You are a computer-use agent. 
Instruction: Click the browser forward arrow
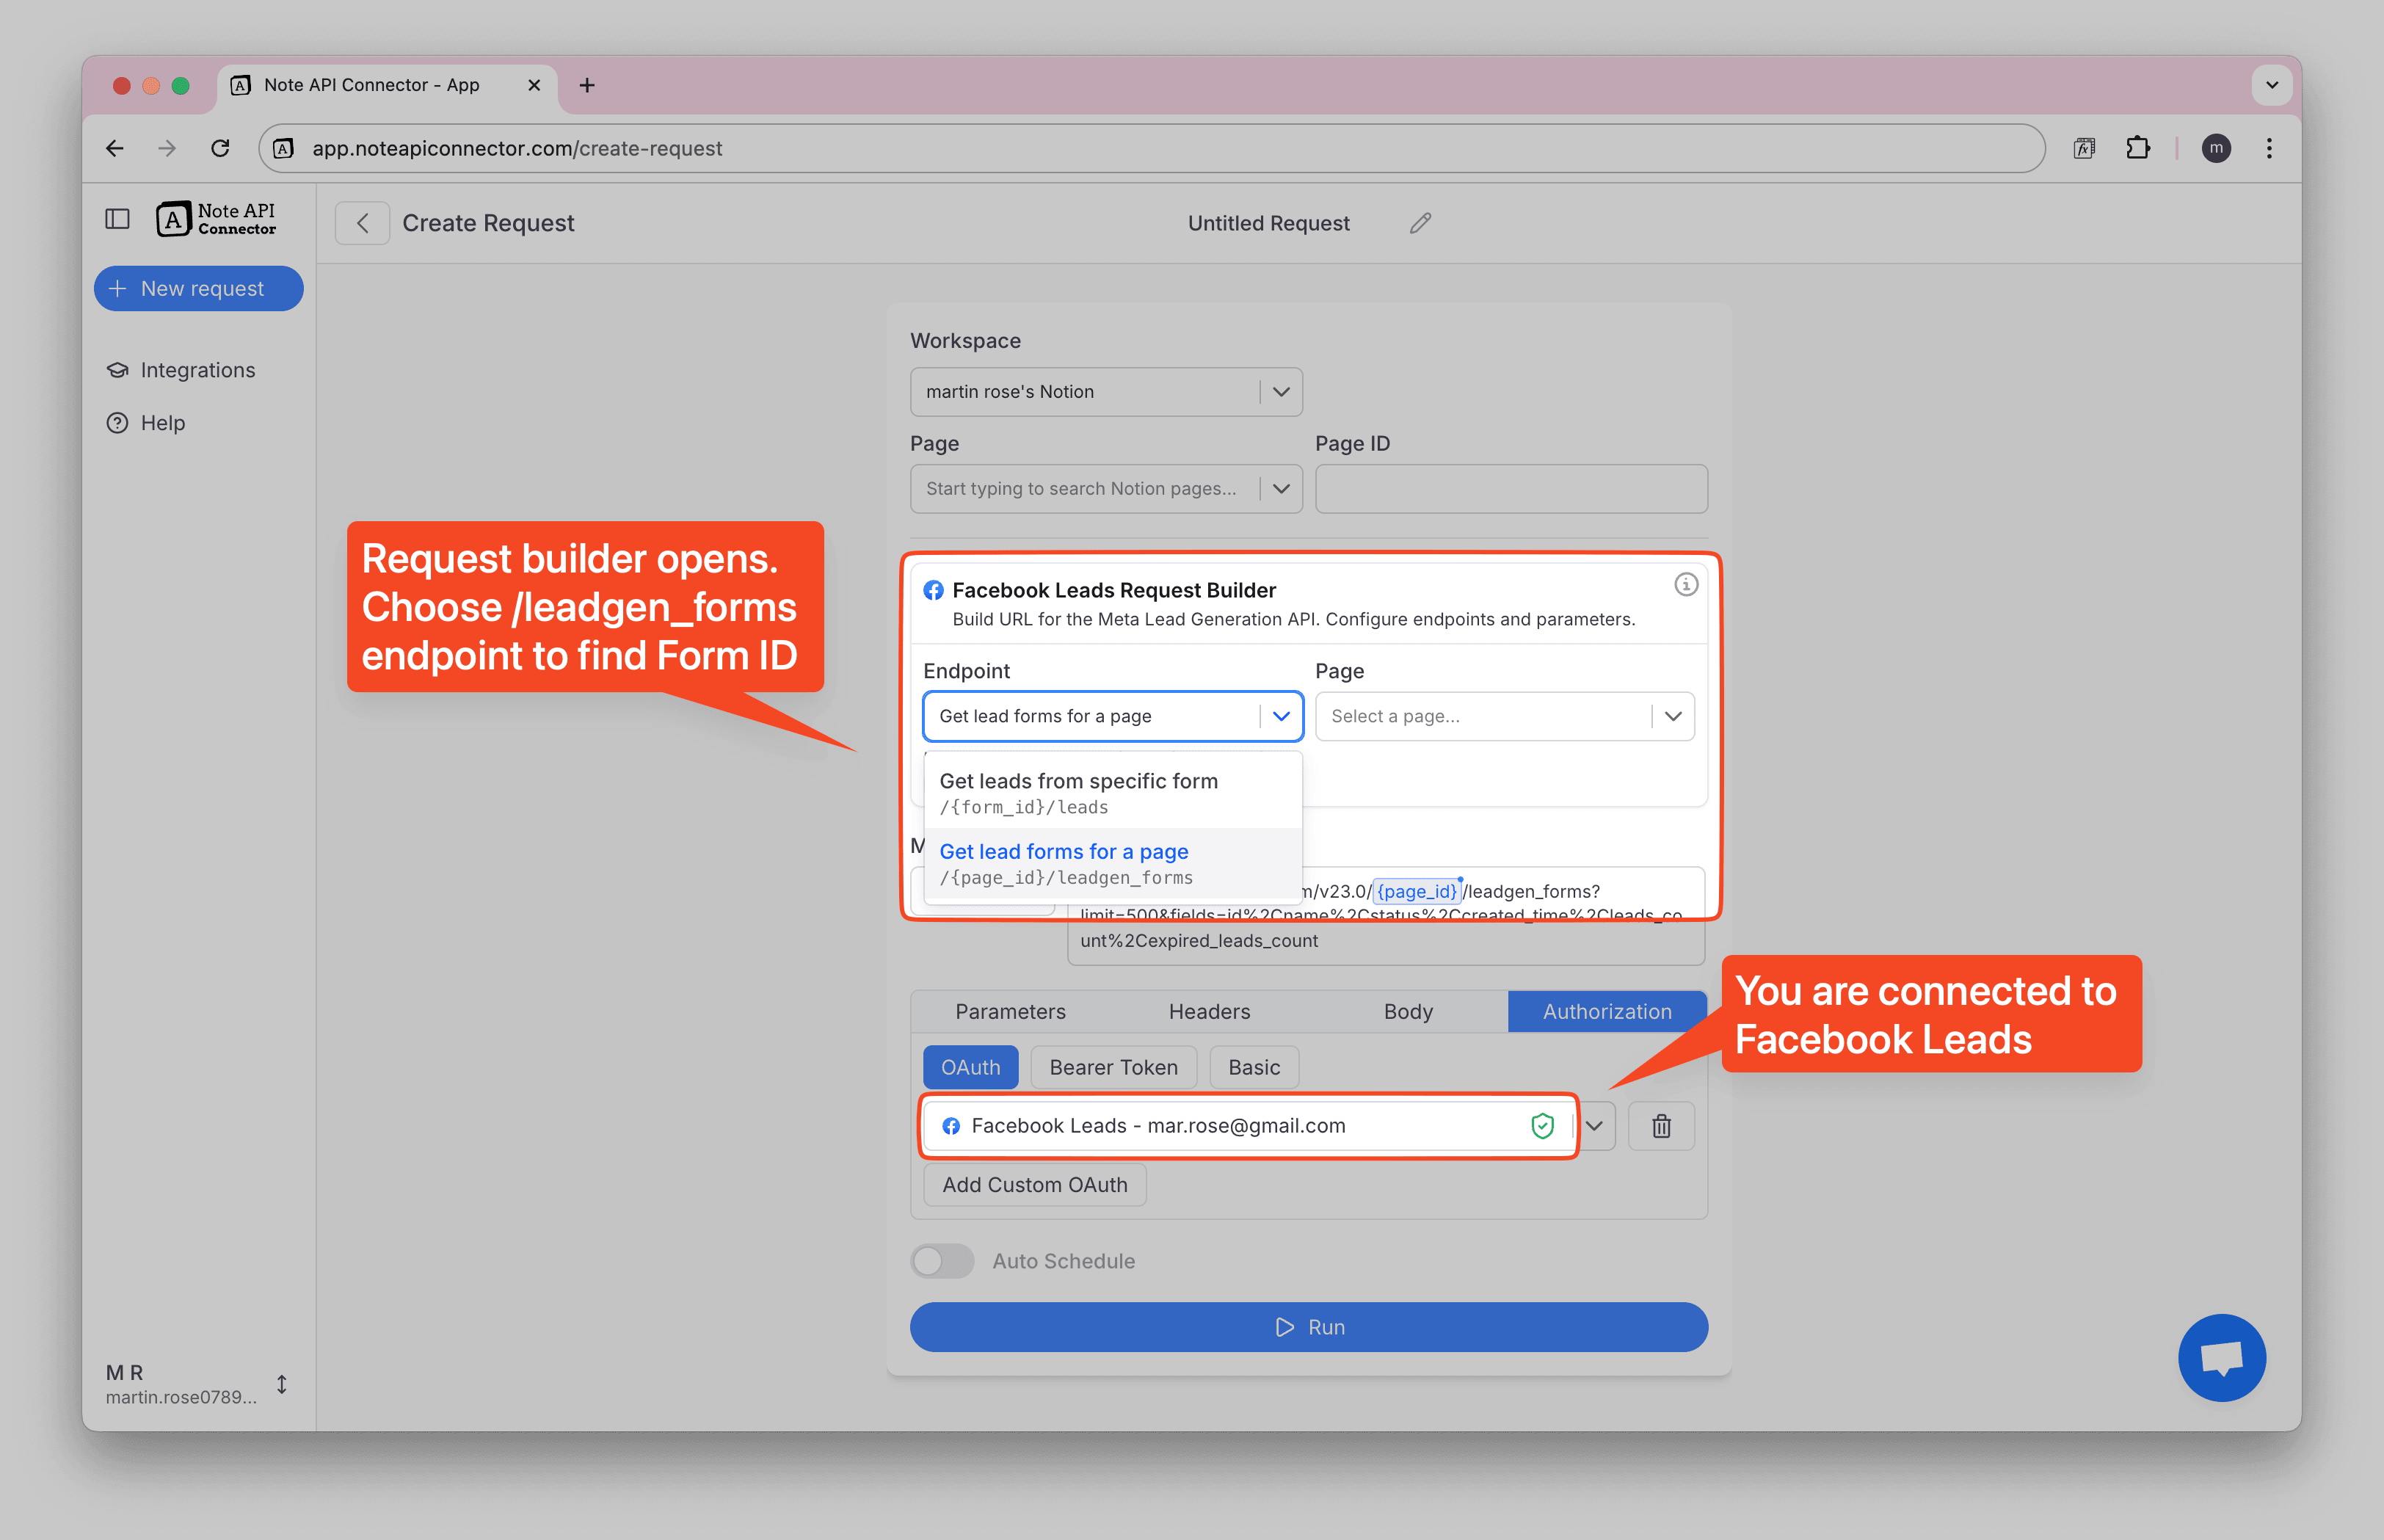tap(167, 148)
